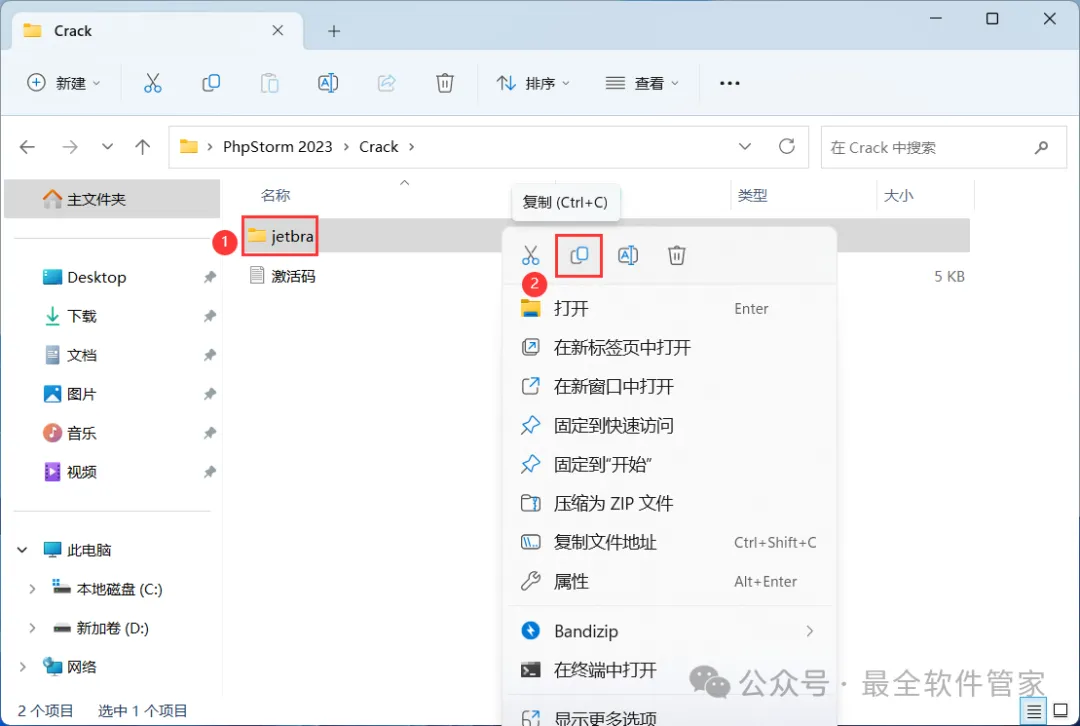Screen dimensions: 1080x726
Task: Choose 复制文件地址 menu entry
Action: (669, 543)
